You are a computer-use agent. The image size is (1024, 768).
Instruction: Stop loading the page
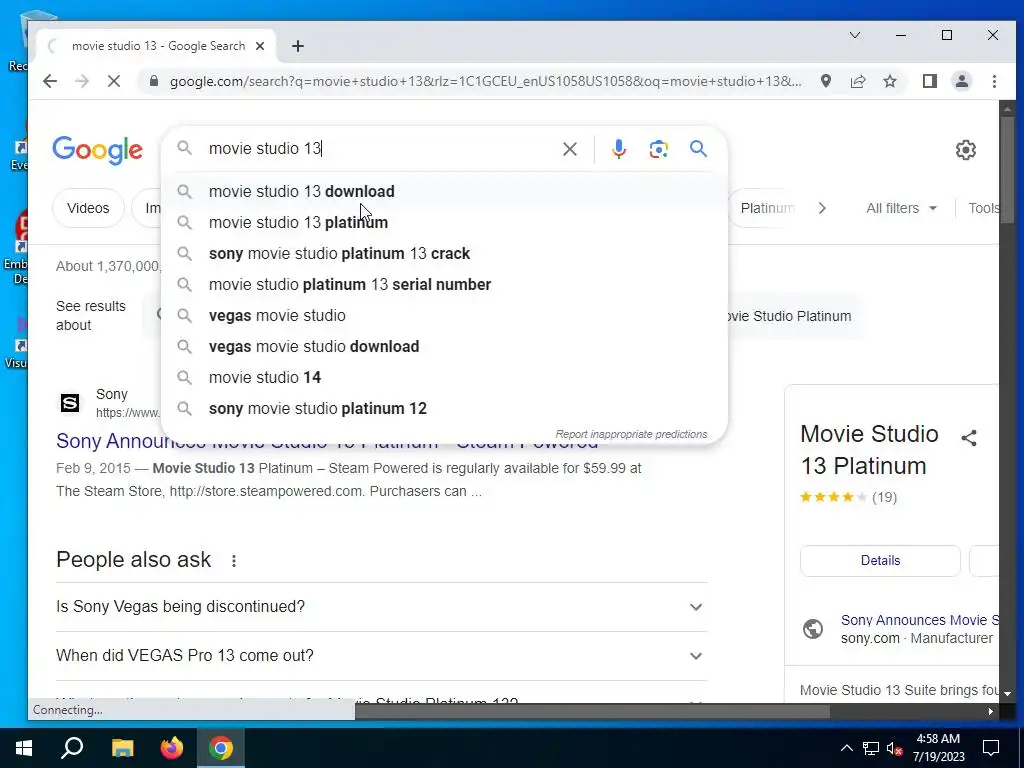coord(114,81)
